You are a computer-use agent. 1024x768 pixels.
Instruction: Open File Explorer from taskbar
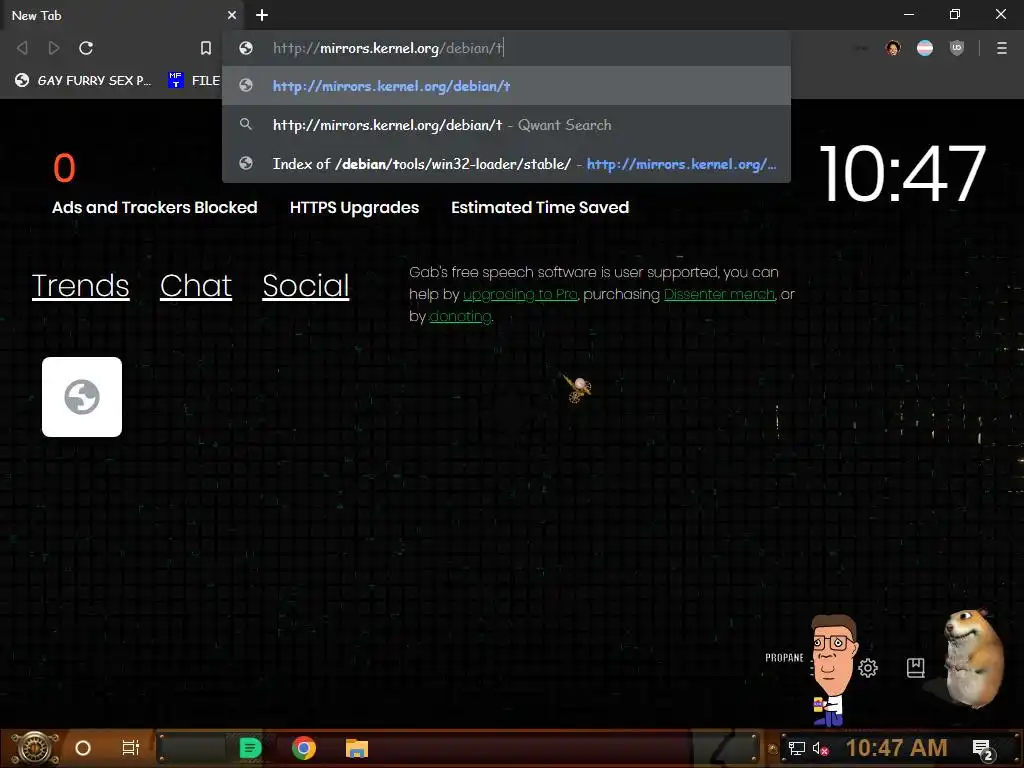[x=357, y=748]
